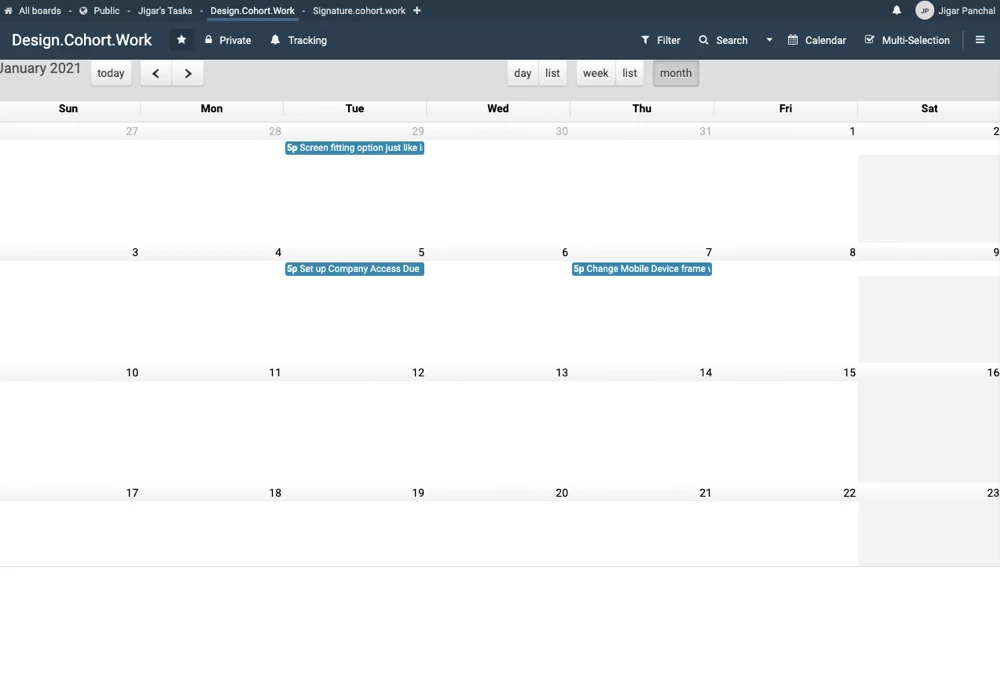Click the Search magnifier icon
This screenshot has height=700, width=1000.
[703, 40]
